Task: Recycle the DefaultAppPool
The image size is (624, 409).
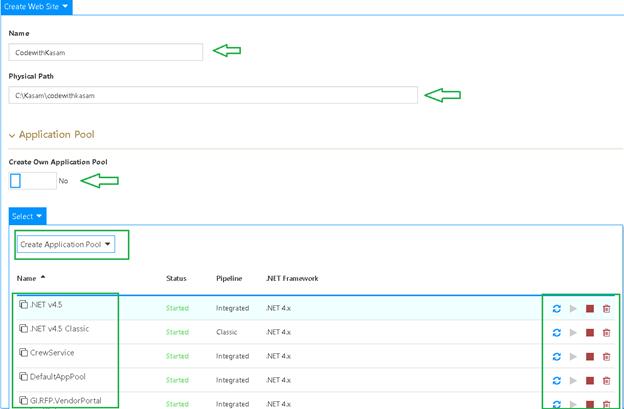Action: point(557,381)
